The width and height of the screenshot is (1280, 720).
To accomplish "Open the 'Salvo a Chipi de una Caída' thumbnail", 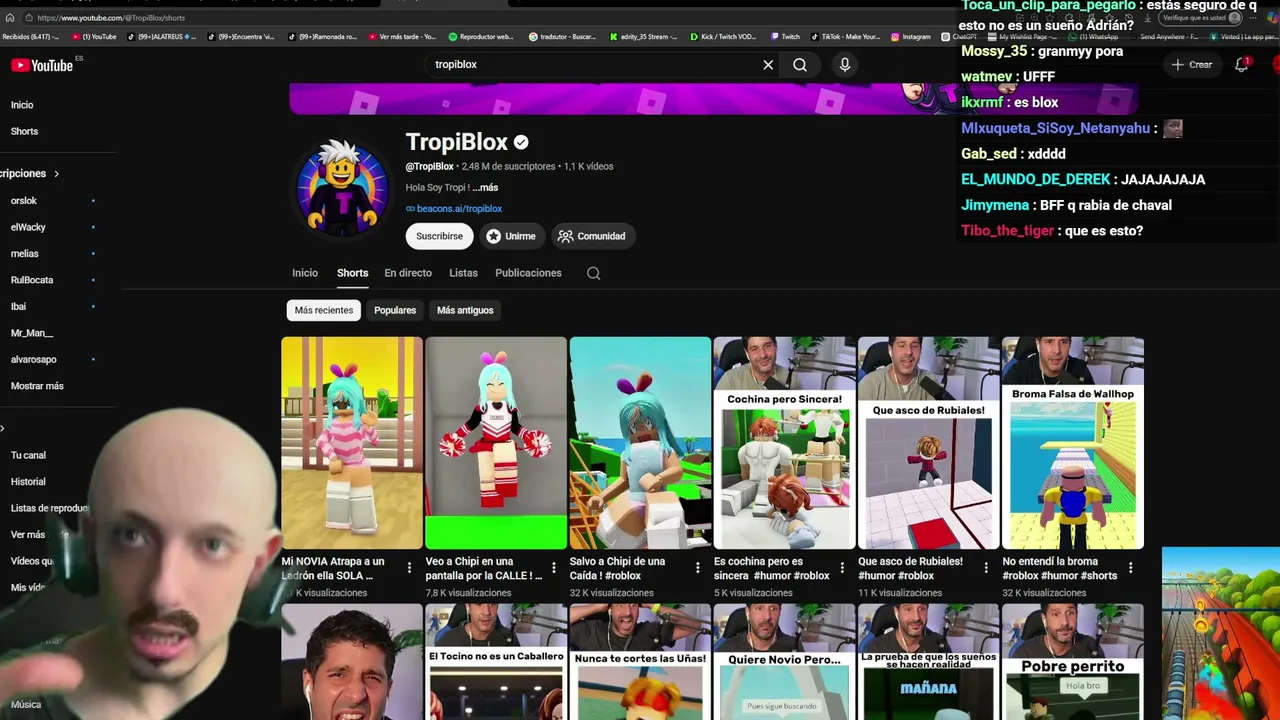I will (640, 443).
